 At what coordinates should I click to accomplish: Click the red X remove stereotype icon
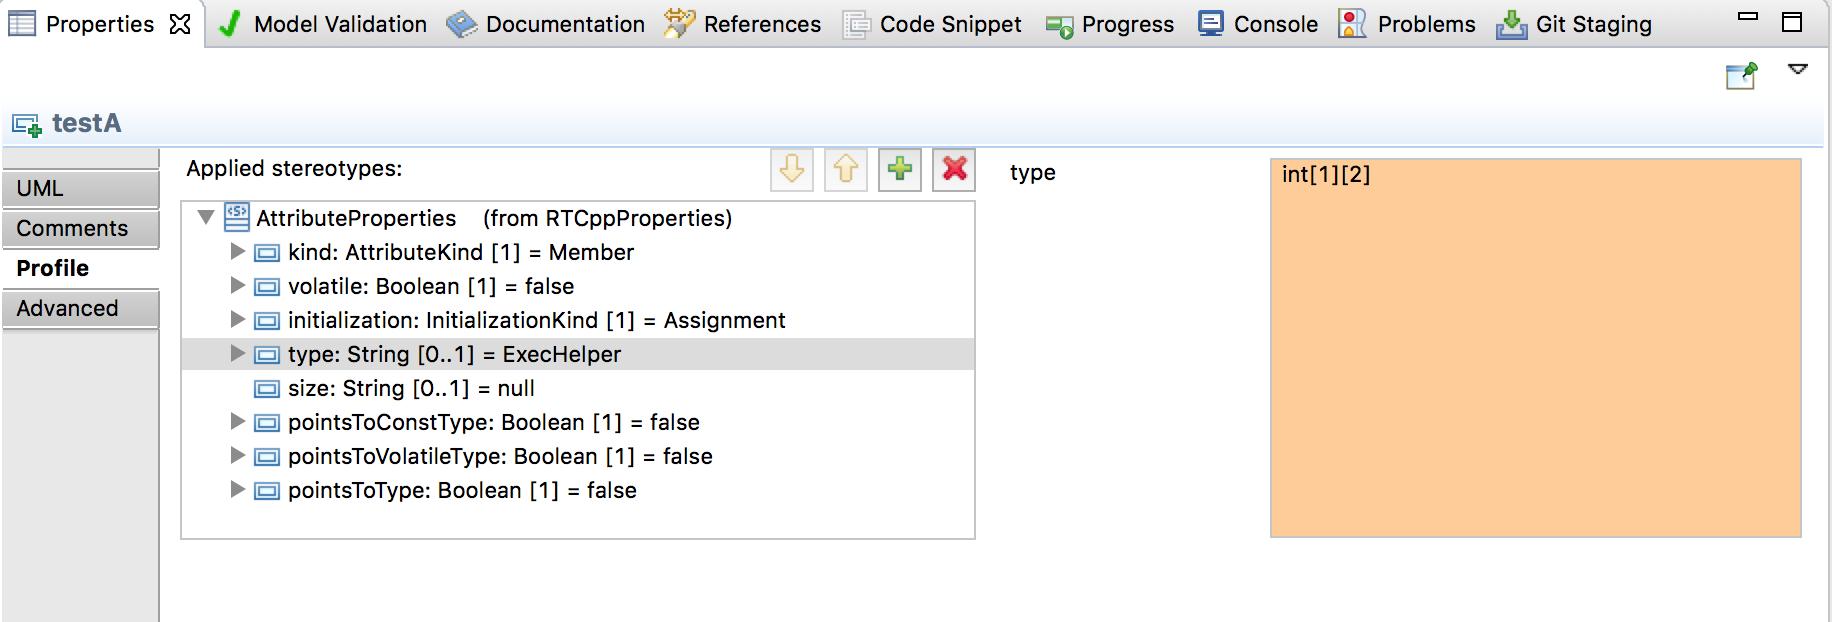955,169
